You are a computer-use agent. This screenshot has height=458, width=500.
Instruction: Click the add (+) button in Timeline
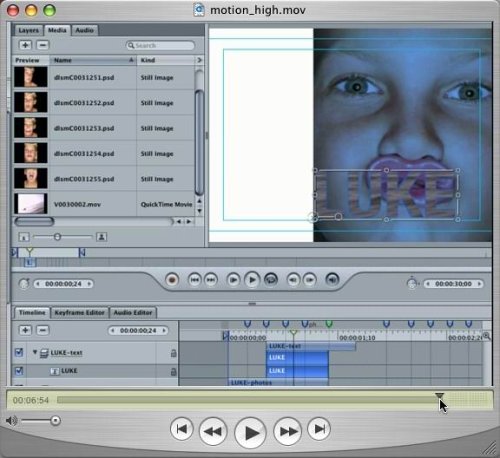point(25,330)
